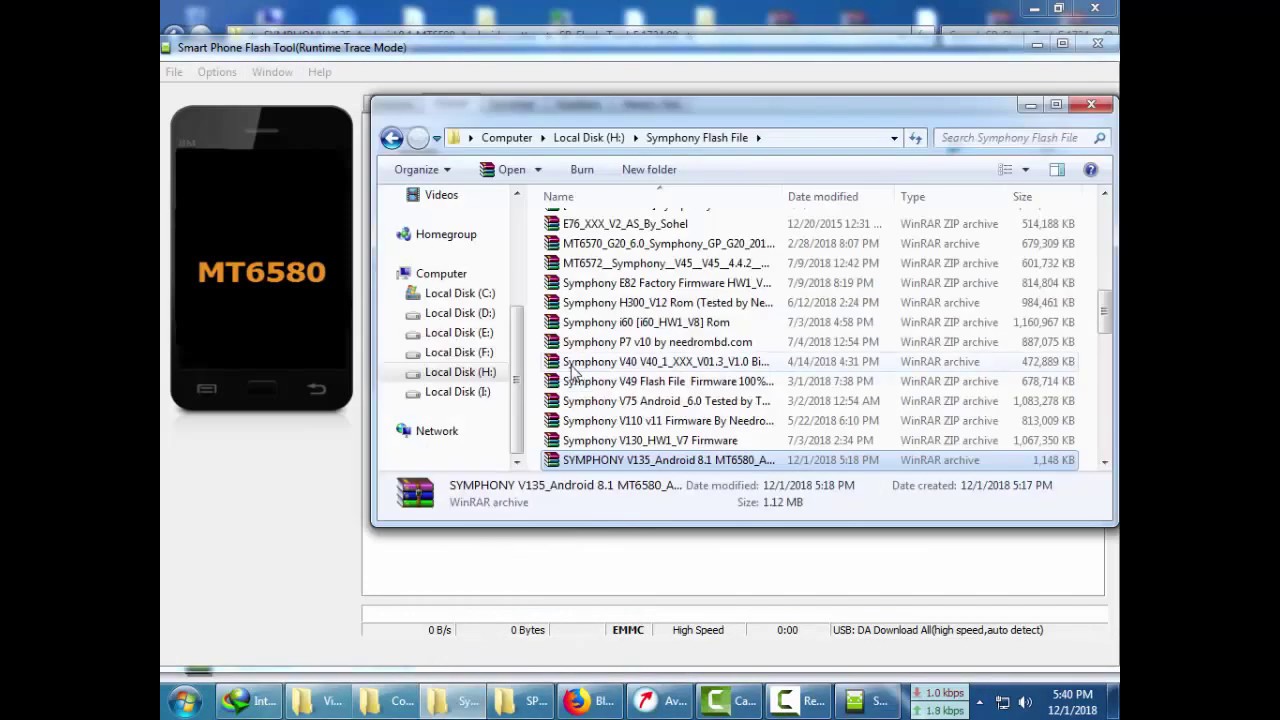Viewport: 1280px width, 720px height.
Task: Select Symphony E82 Factory Firmware file
Action: [810, 283]
